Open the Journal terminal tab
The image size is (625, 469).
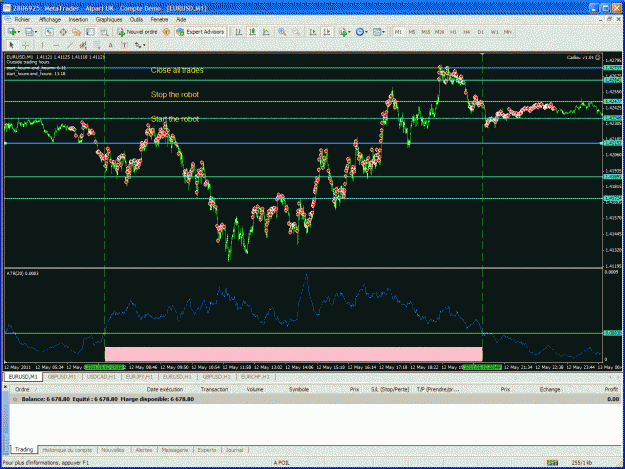coord(234,450)
